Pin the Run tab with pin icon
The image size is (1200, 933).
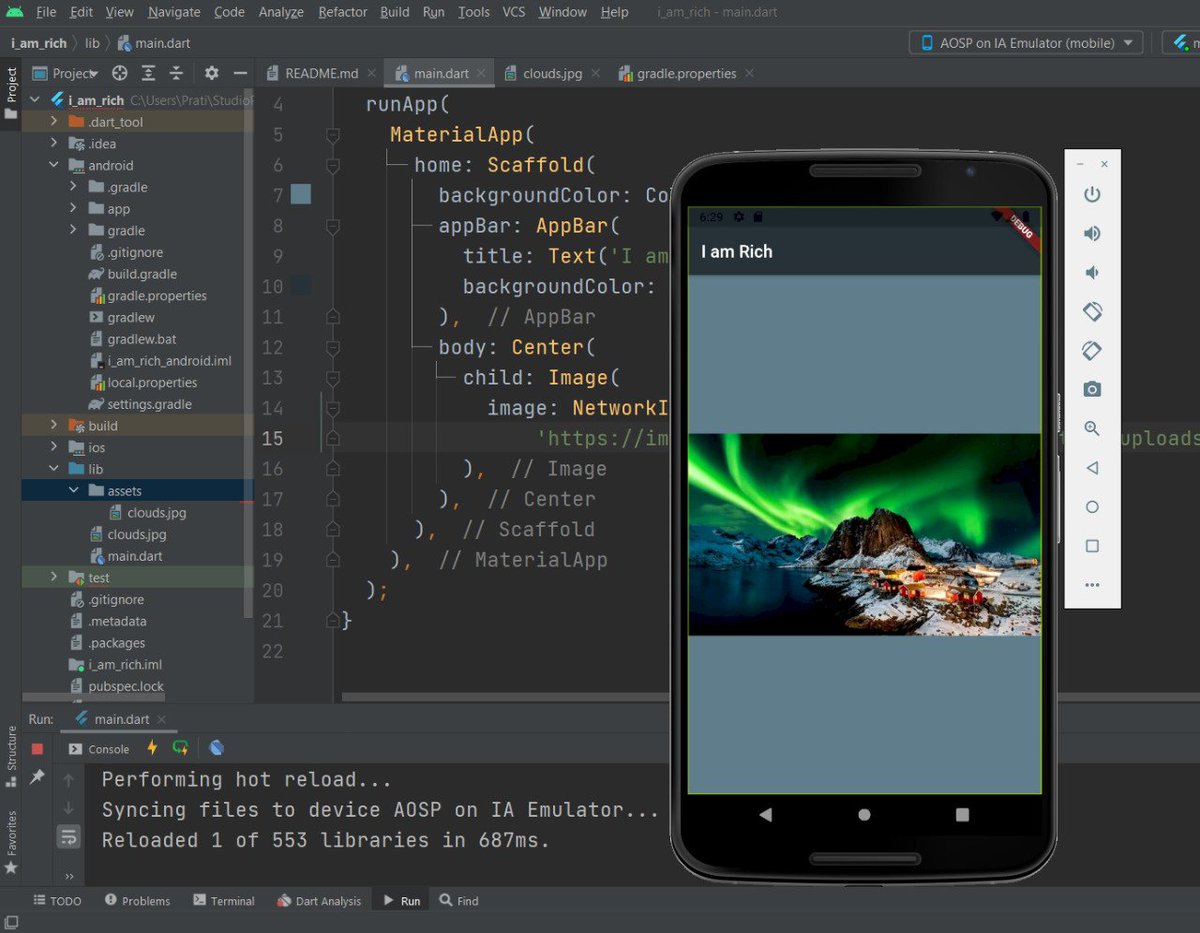[x=37, y=777]
